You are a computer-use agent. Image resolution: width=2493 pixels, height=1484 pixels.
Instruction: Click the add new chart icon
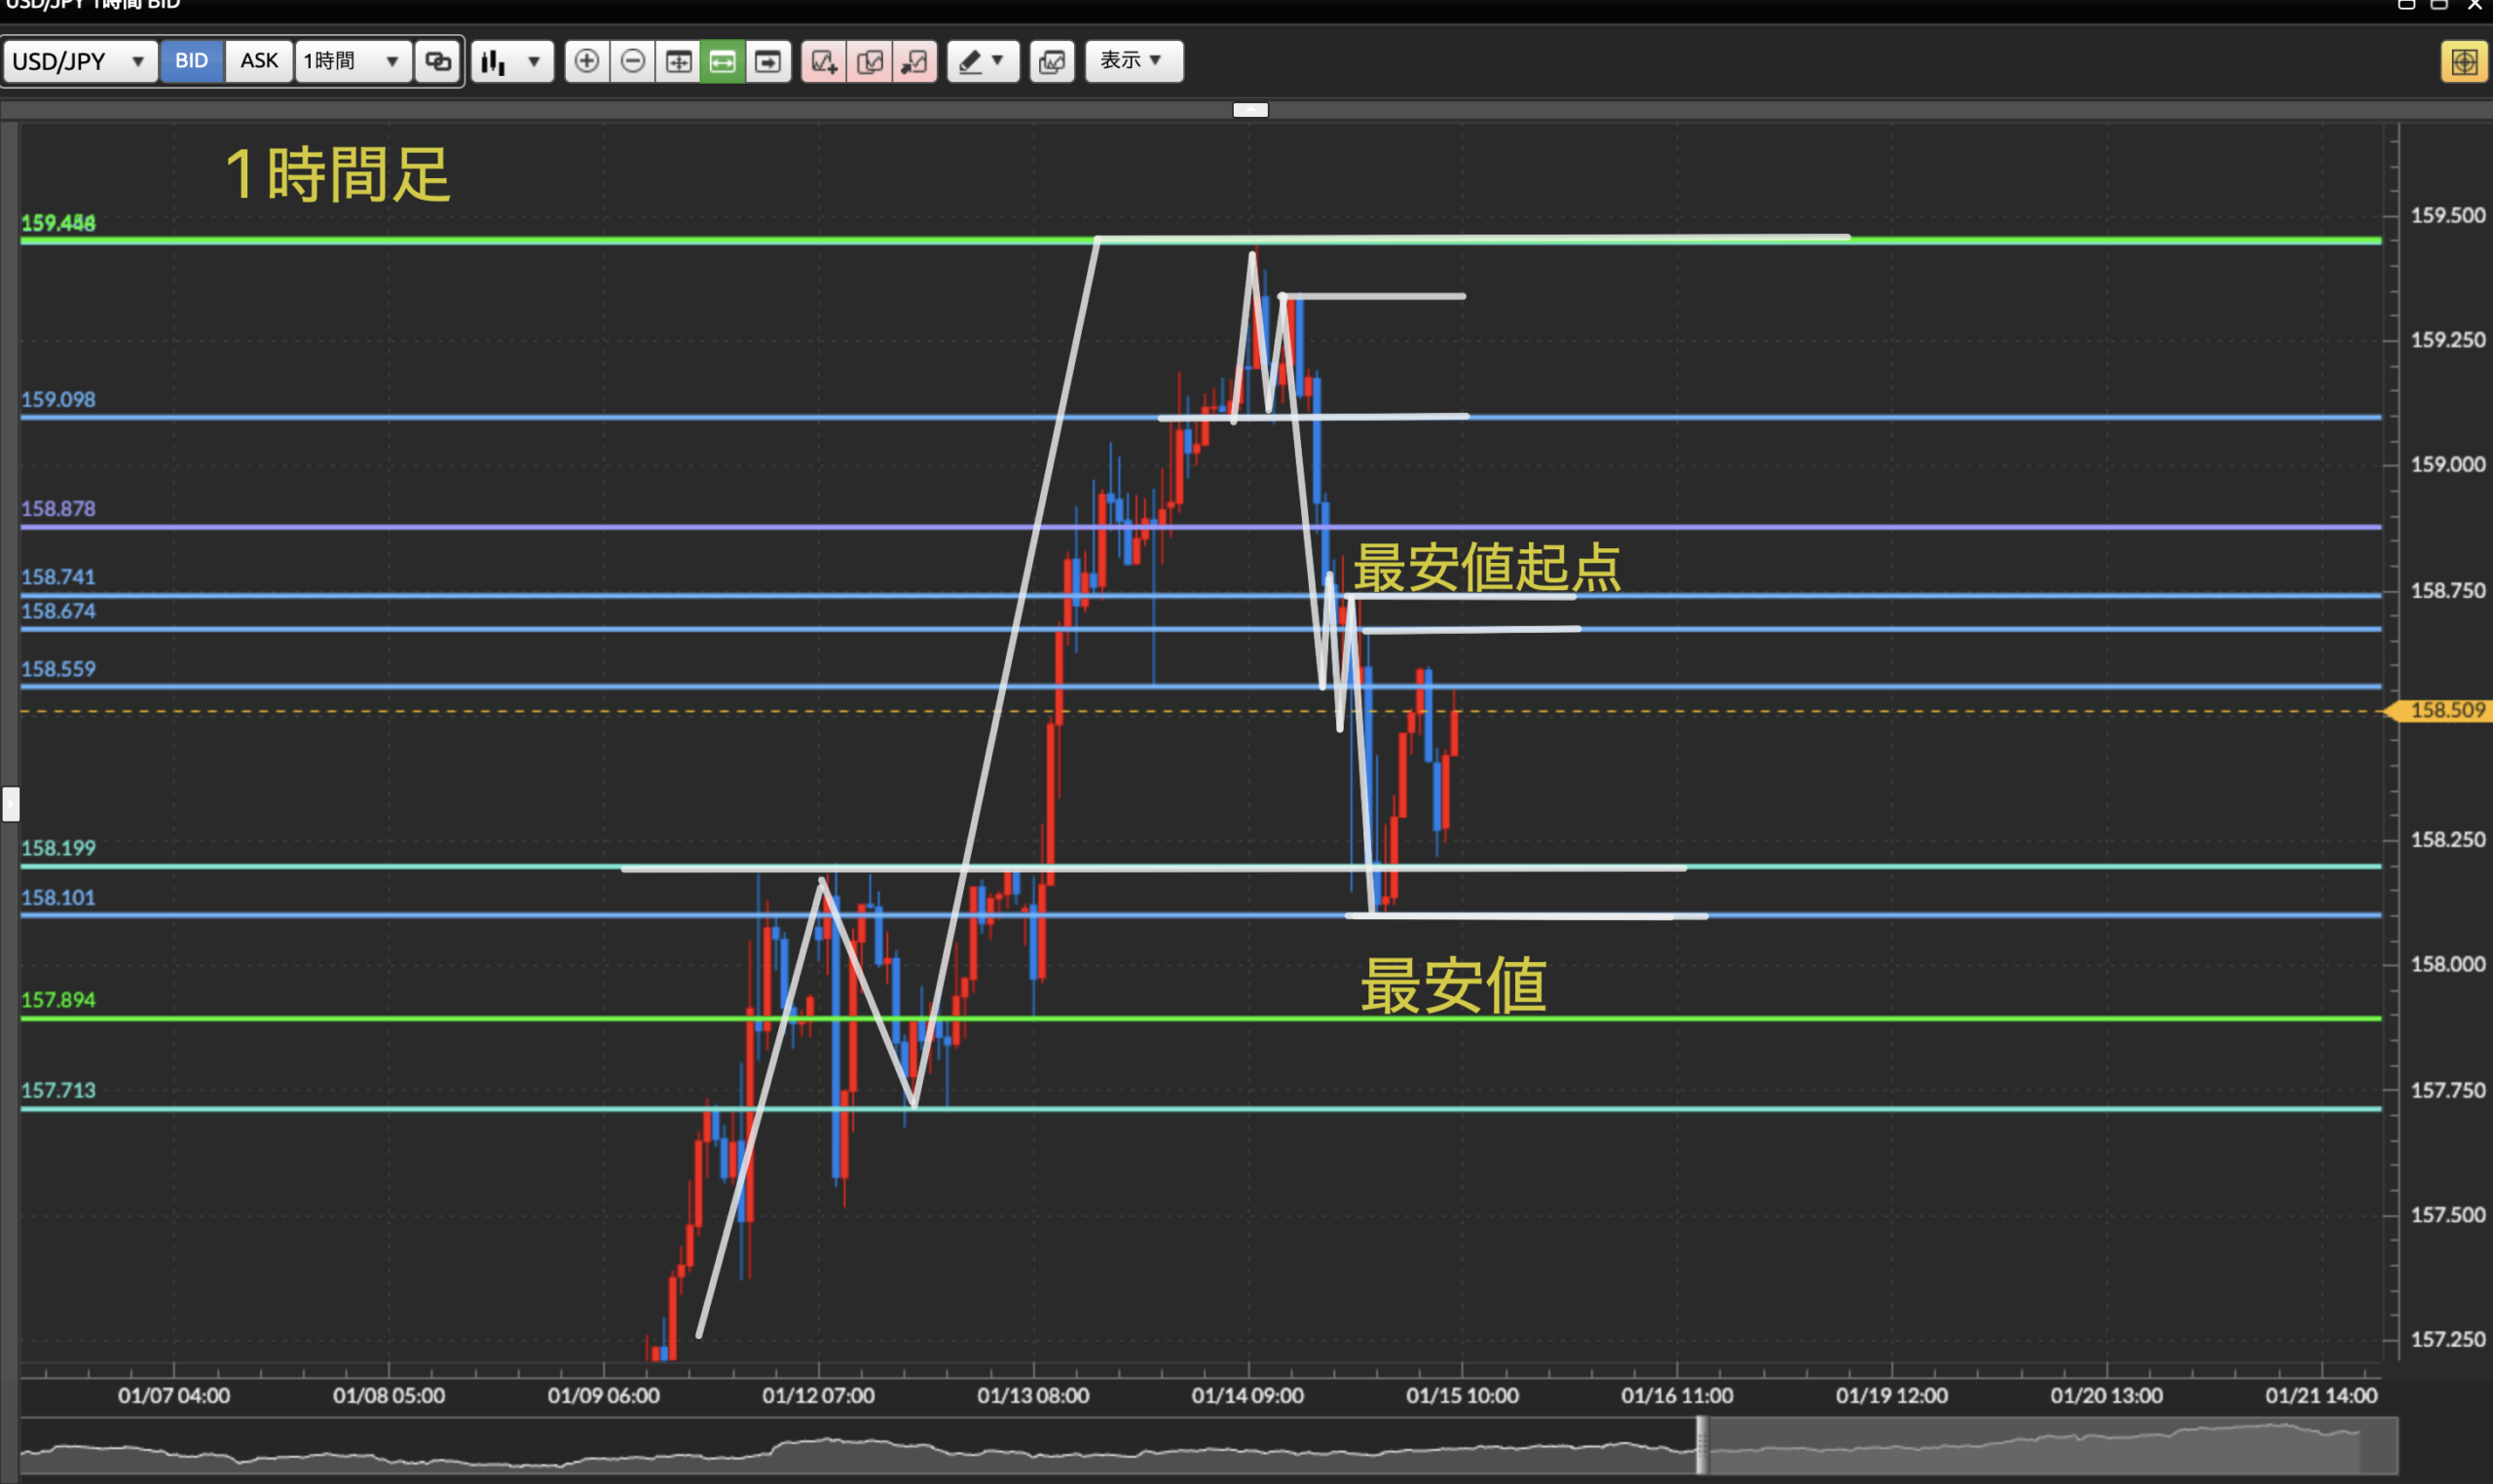824,61
